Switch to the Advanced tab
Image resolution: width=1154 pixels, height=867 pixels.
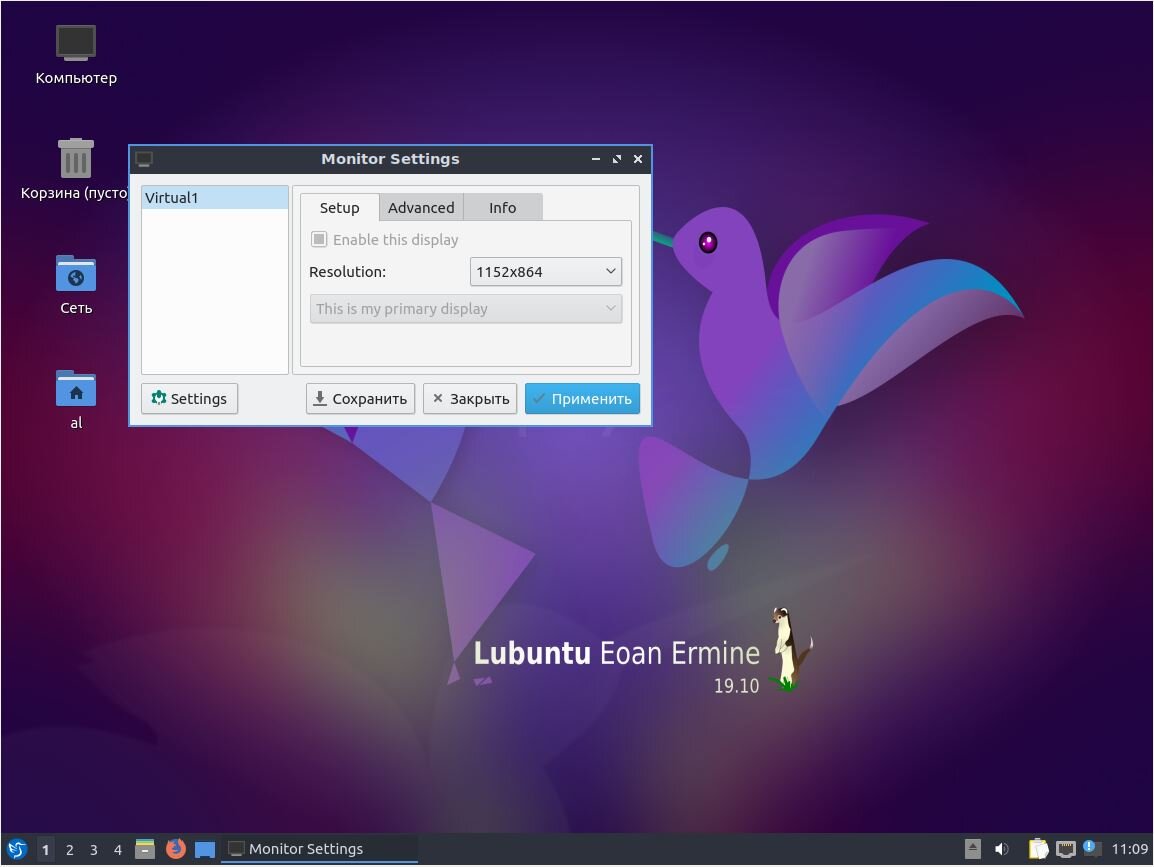click(x=421, y=207)
